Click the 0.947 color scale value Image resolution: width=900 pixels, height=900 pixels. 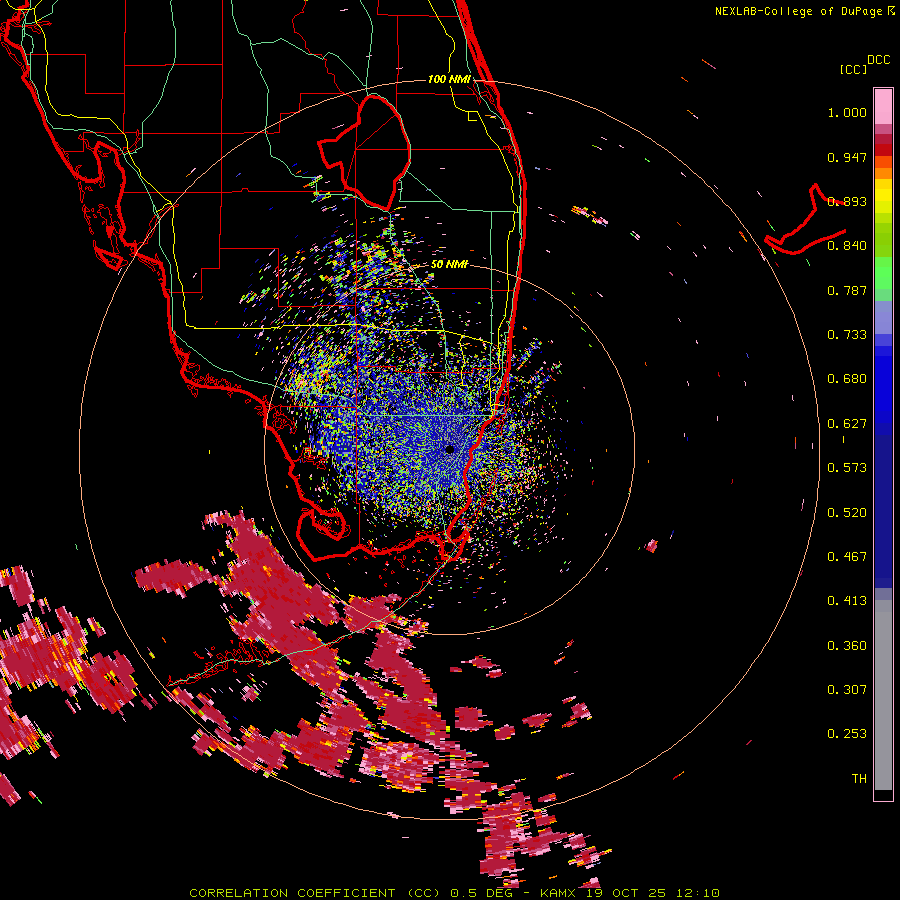tap(847, 157)
